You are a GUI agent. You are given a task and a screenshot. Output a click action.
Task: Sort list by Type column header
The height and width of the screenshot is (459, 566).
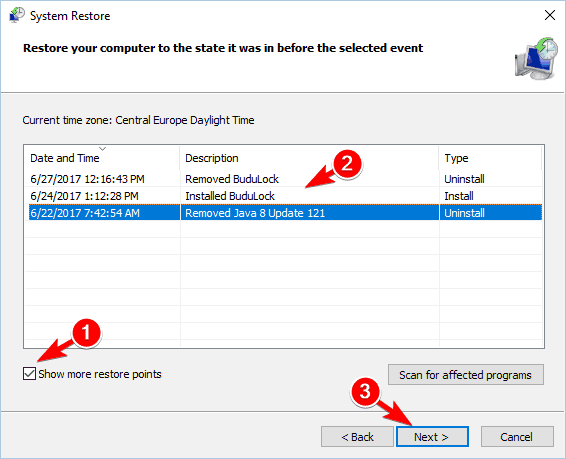490,158
